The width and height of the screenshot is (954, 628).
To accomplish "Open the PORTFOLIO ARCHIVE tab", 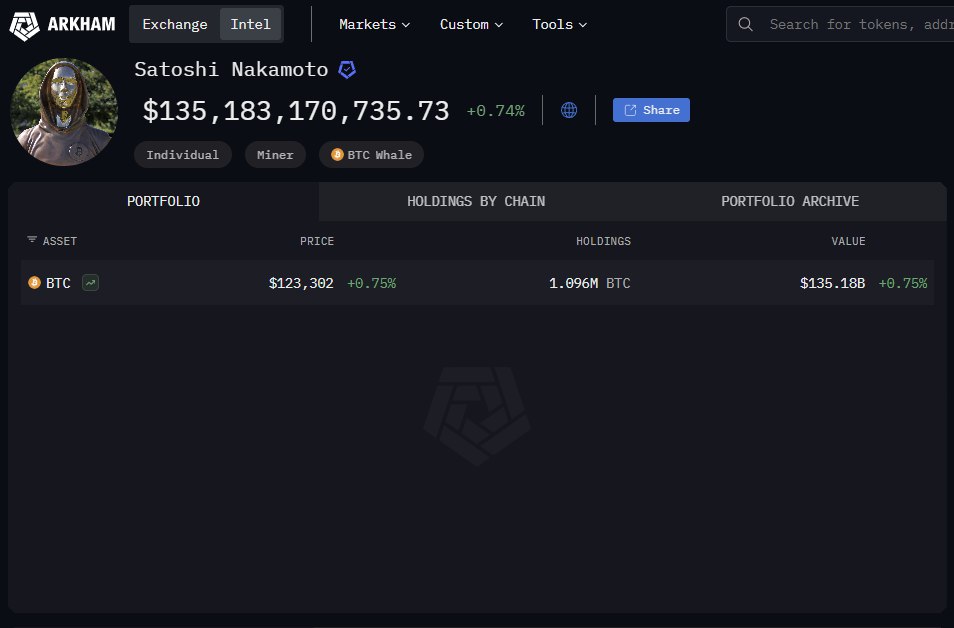I will pos(790,201).
